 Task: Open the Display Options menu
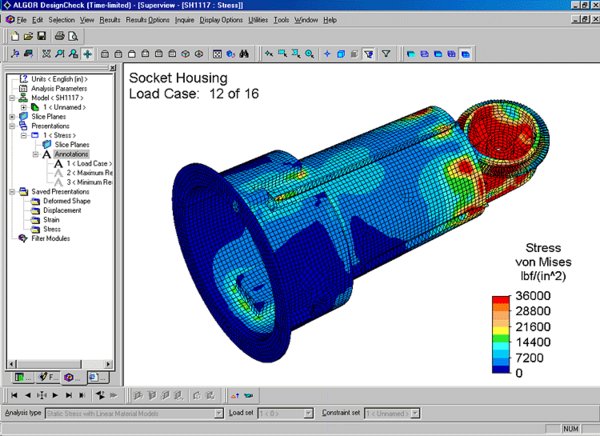pos(220,20)
